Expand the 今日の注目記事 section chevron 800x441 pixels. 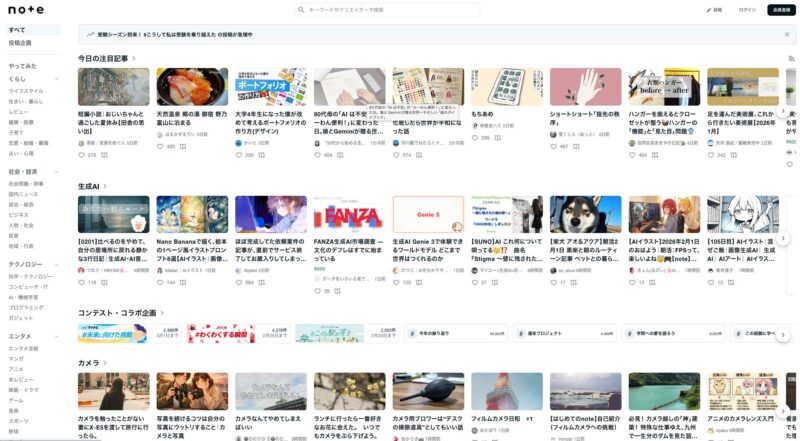134,59
